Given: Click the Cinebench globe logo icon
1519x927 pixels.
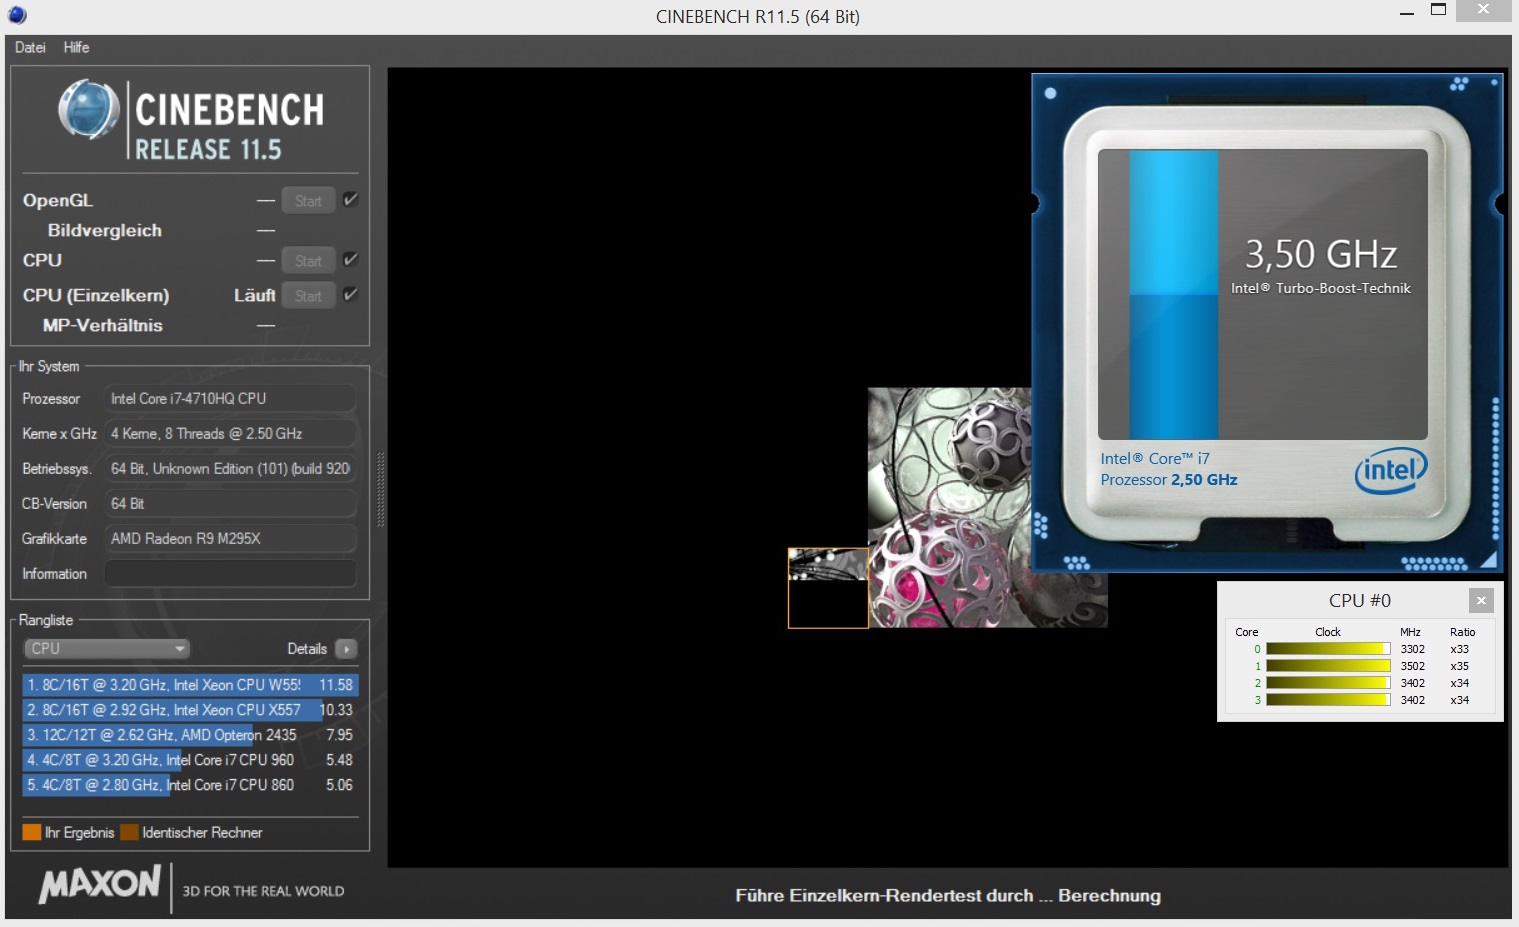Looking at the screenshot, I should point(88,109).
